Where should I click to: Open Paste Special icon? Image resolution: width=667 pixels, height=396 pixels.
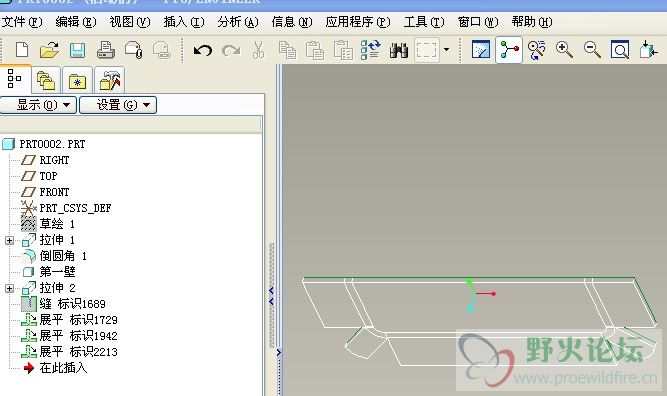pos(343,50)
